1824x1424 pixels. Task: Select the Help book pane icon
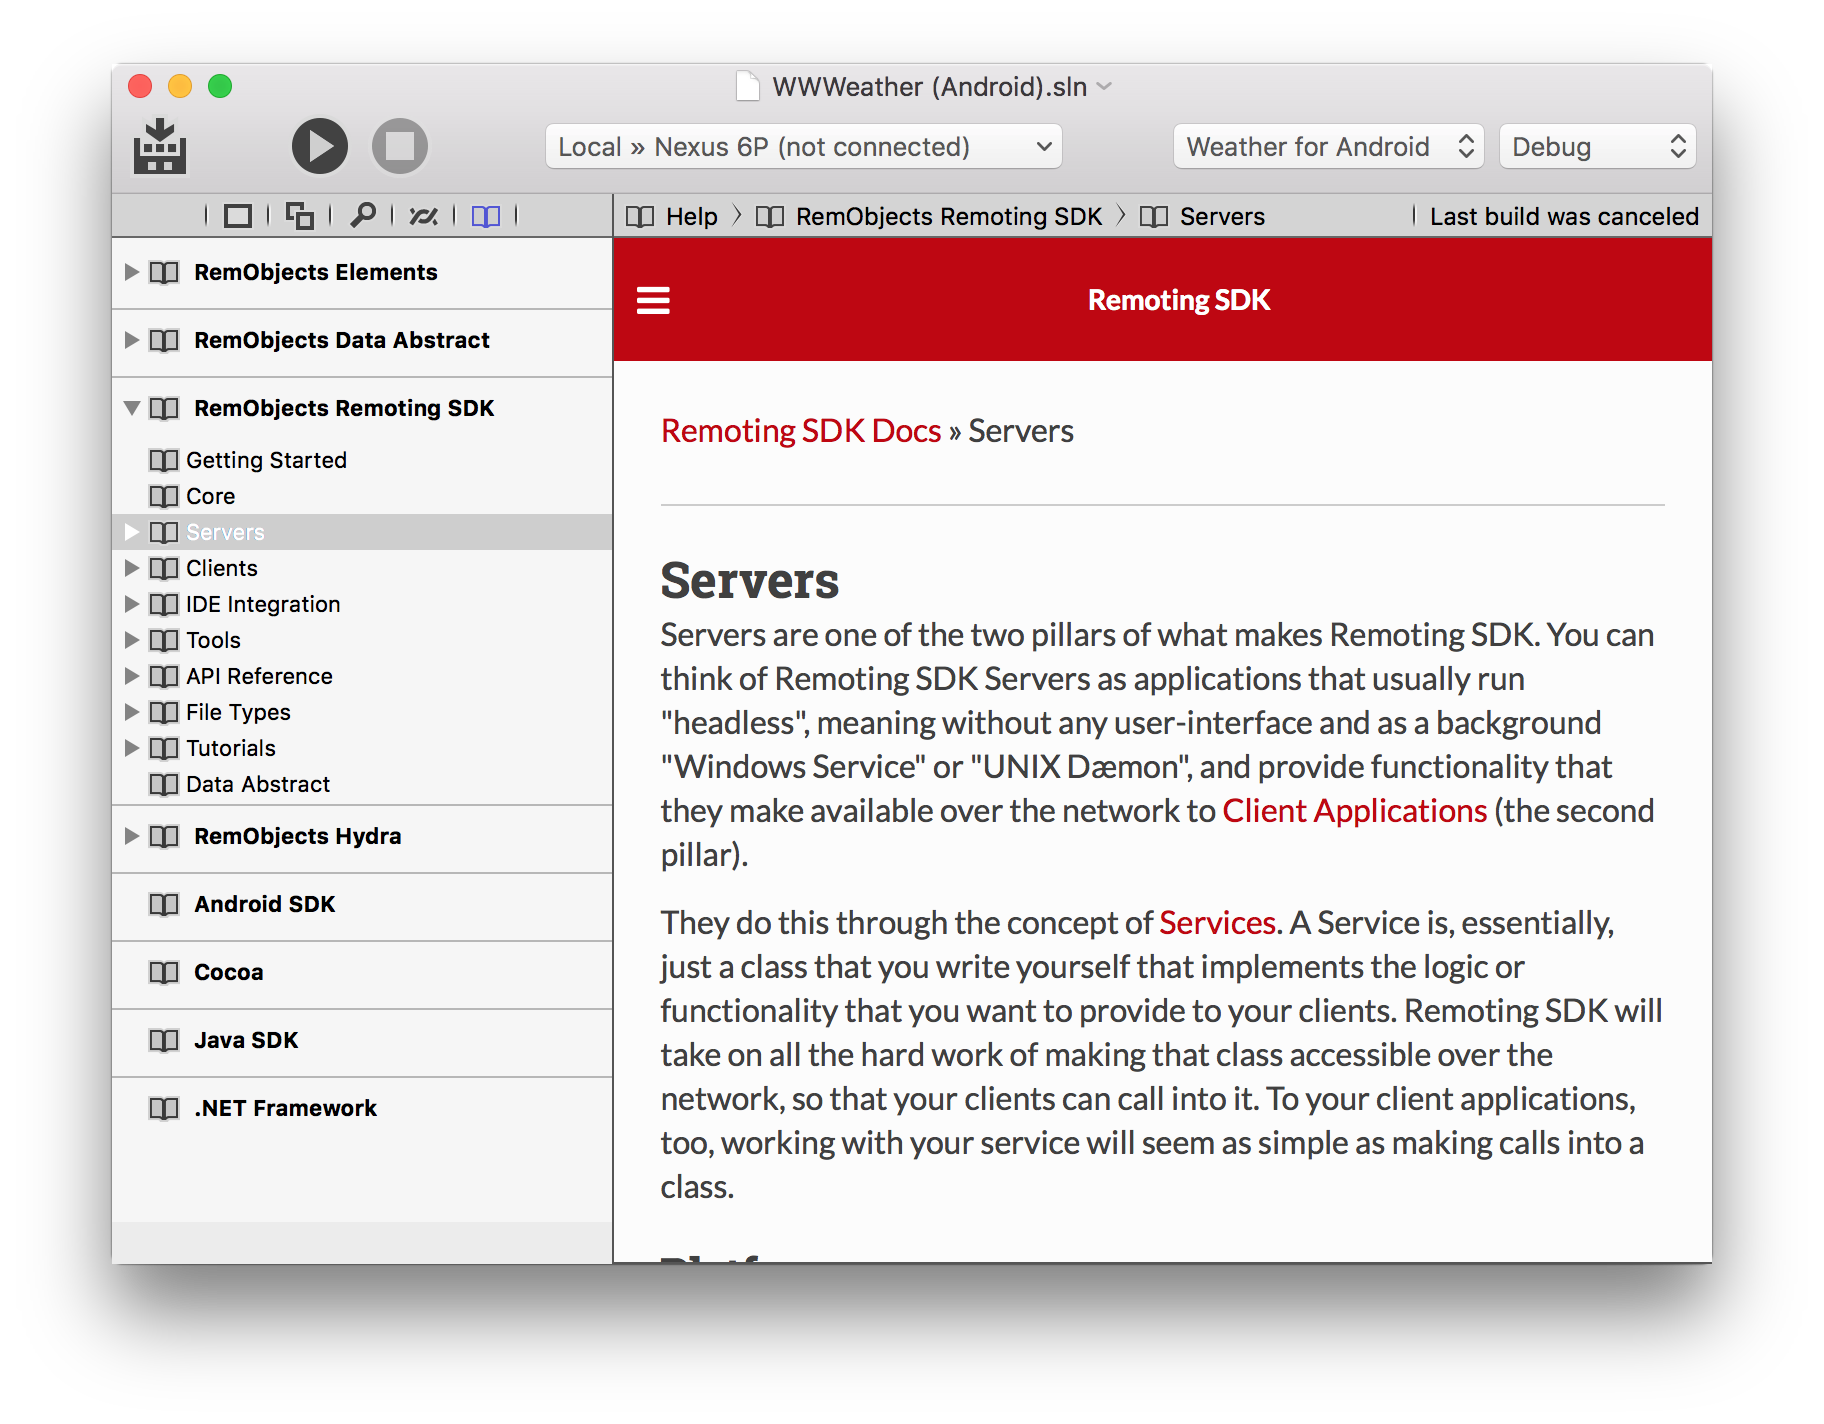[x=486, y=216]
